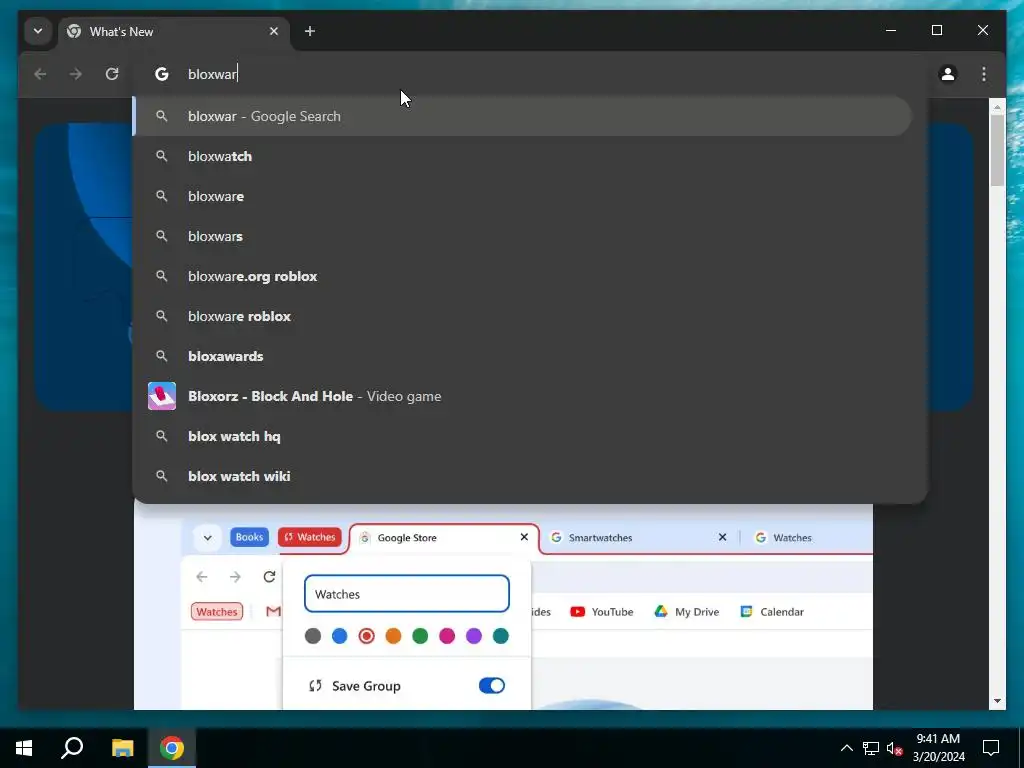Reload the page with the refresh icon
This screenshot has width=1024, height=768.
[112, 74]
